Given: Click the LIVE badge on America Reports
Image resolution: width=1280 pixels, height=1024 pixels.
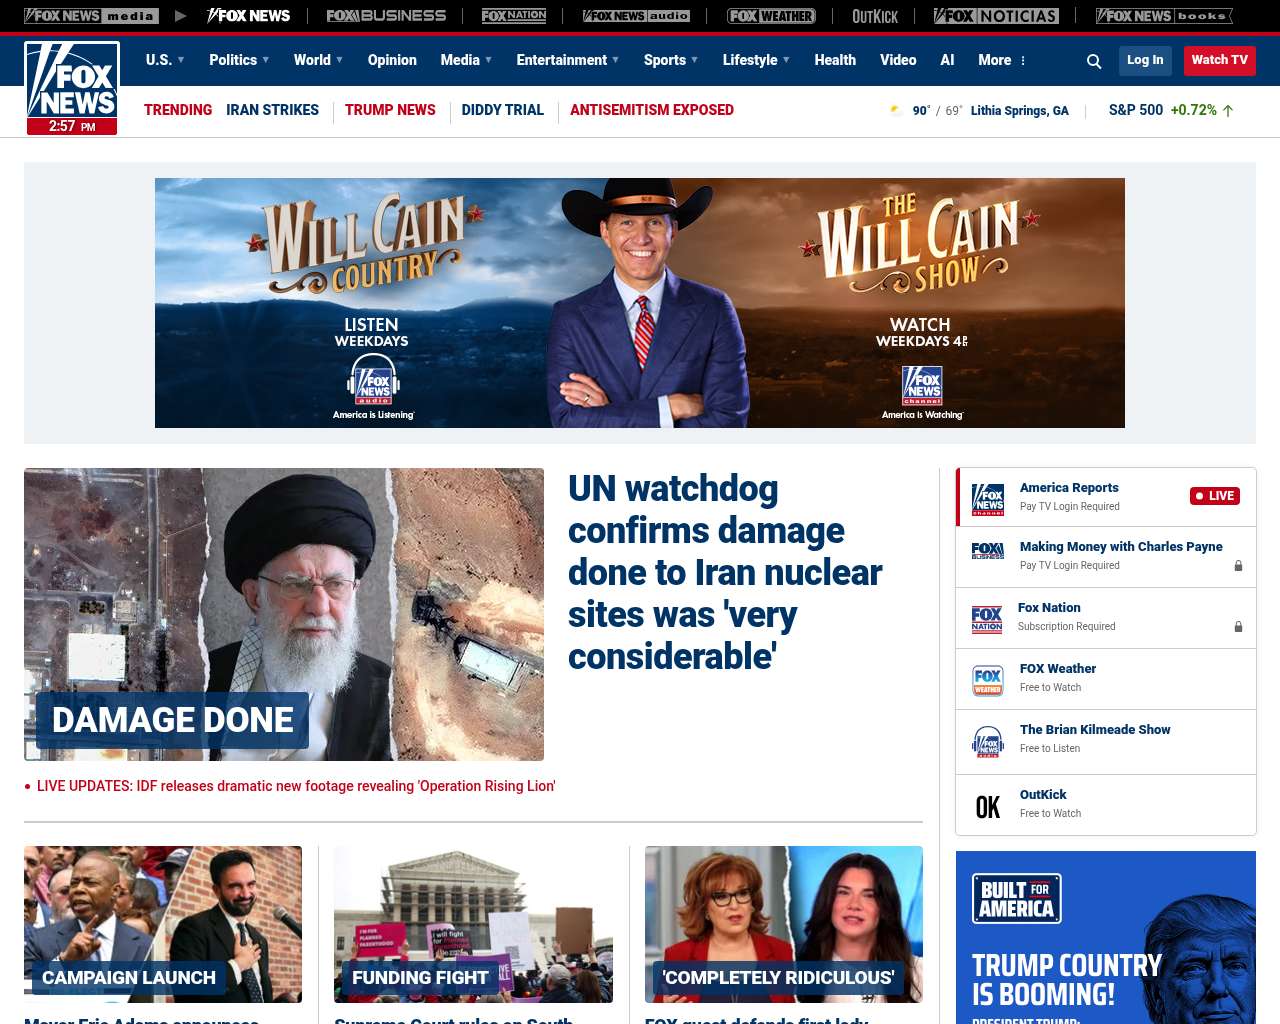Looking at the screenshot, I should (1215, 496).
